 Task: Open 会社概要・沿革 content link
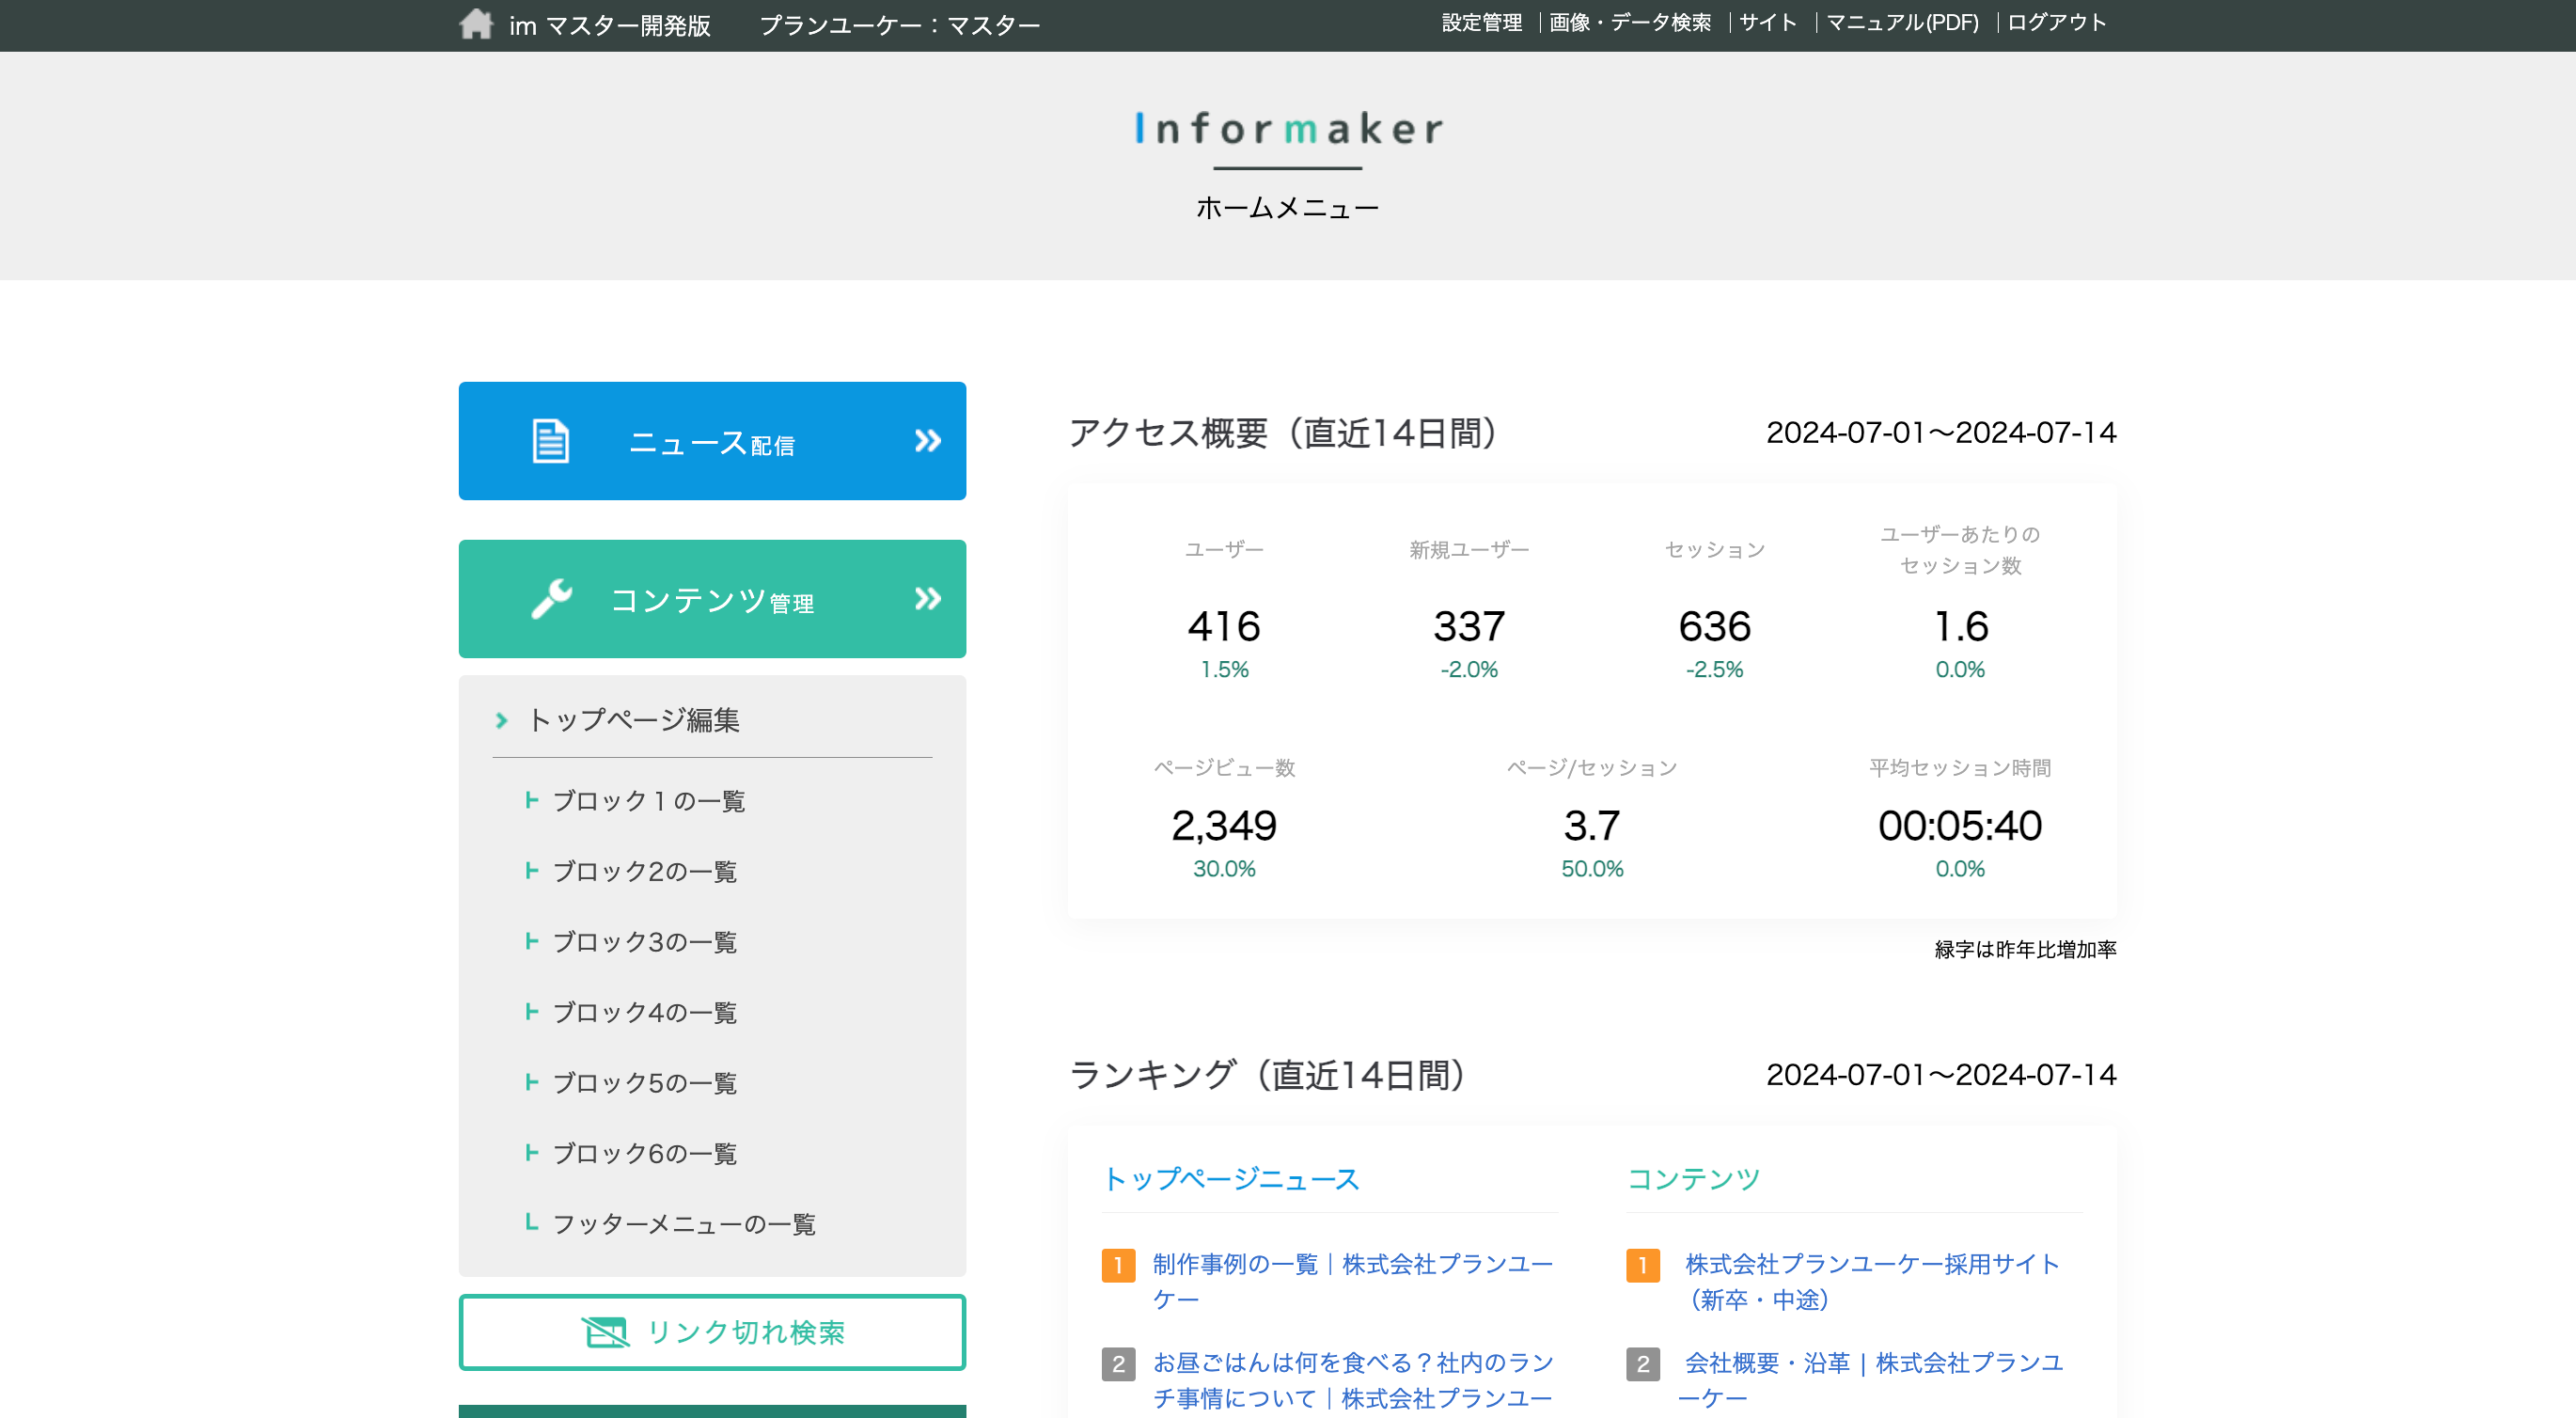tap(1871, 1380)
